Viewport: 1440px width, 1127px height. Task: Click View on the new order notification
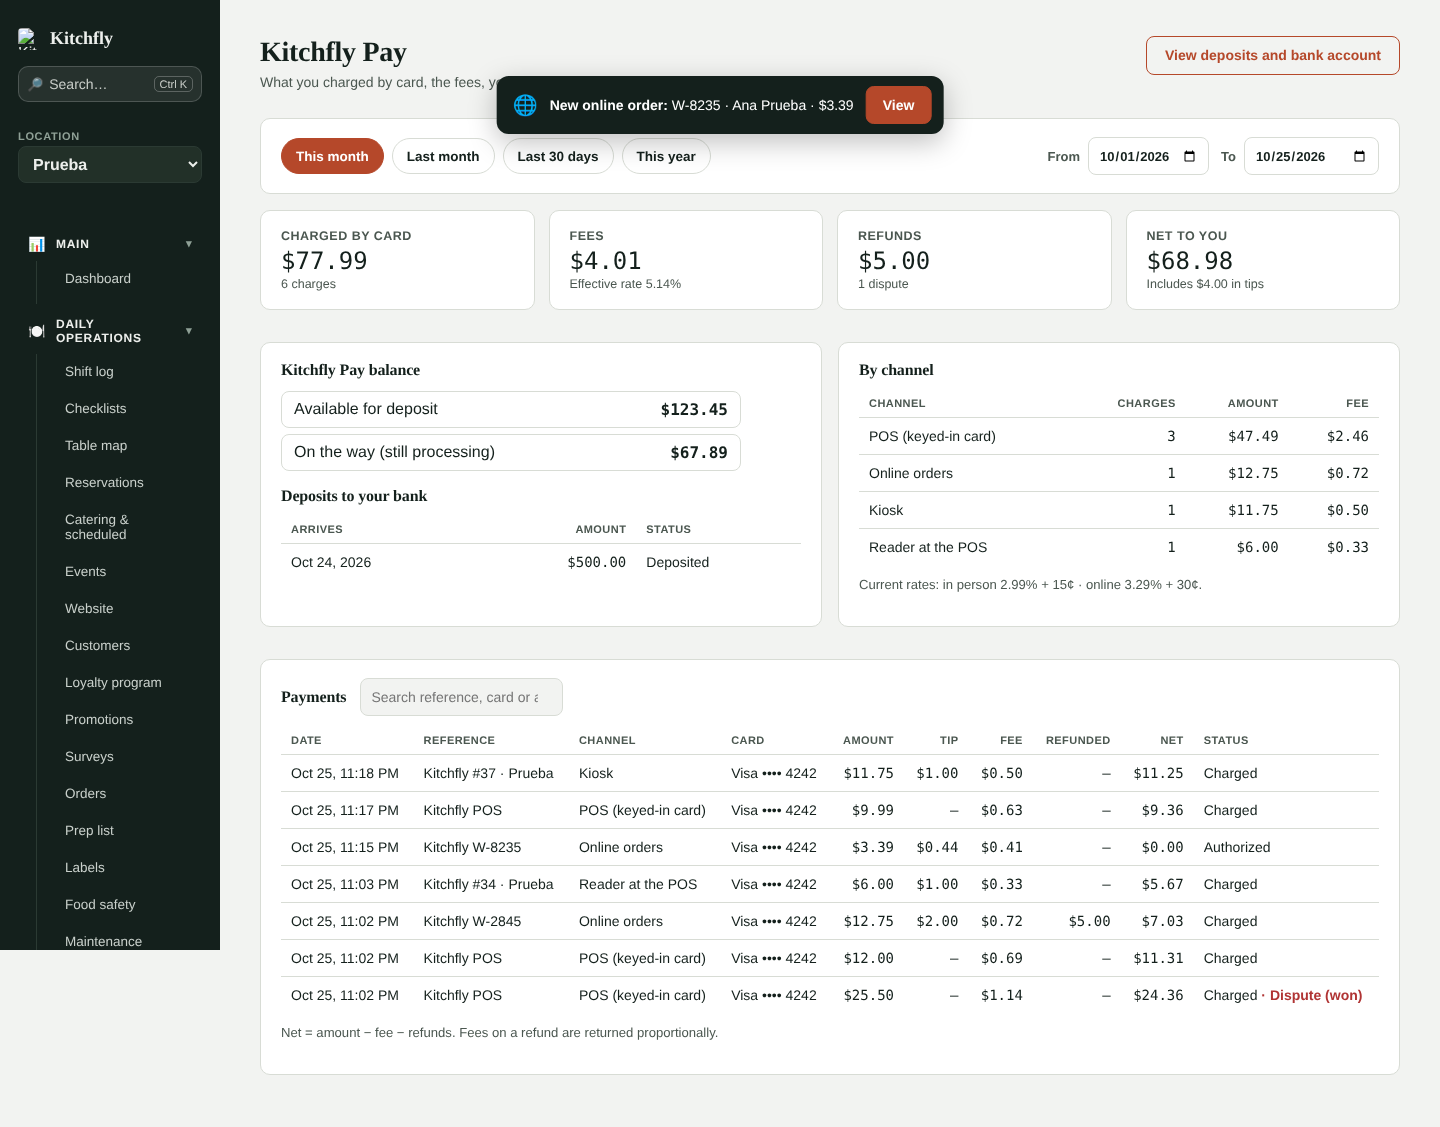click(898, 105)
